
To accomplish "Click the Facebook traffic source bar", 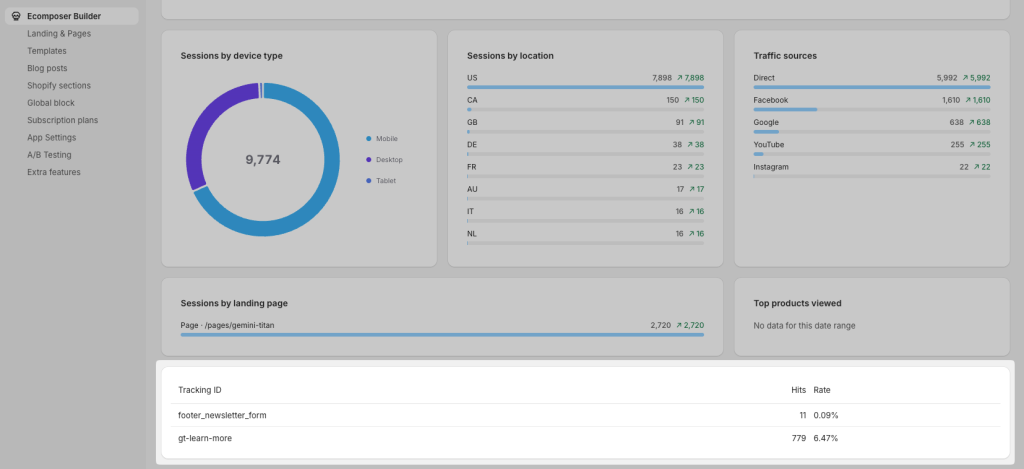I will click(785, 109).
